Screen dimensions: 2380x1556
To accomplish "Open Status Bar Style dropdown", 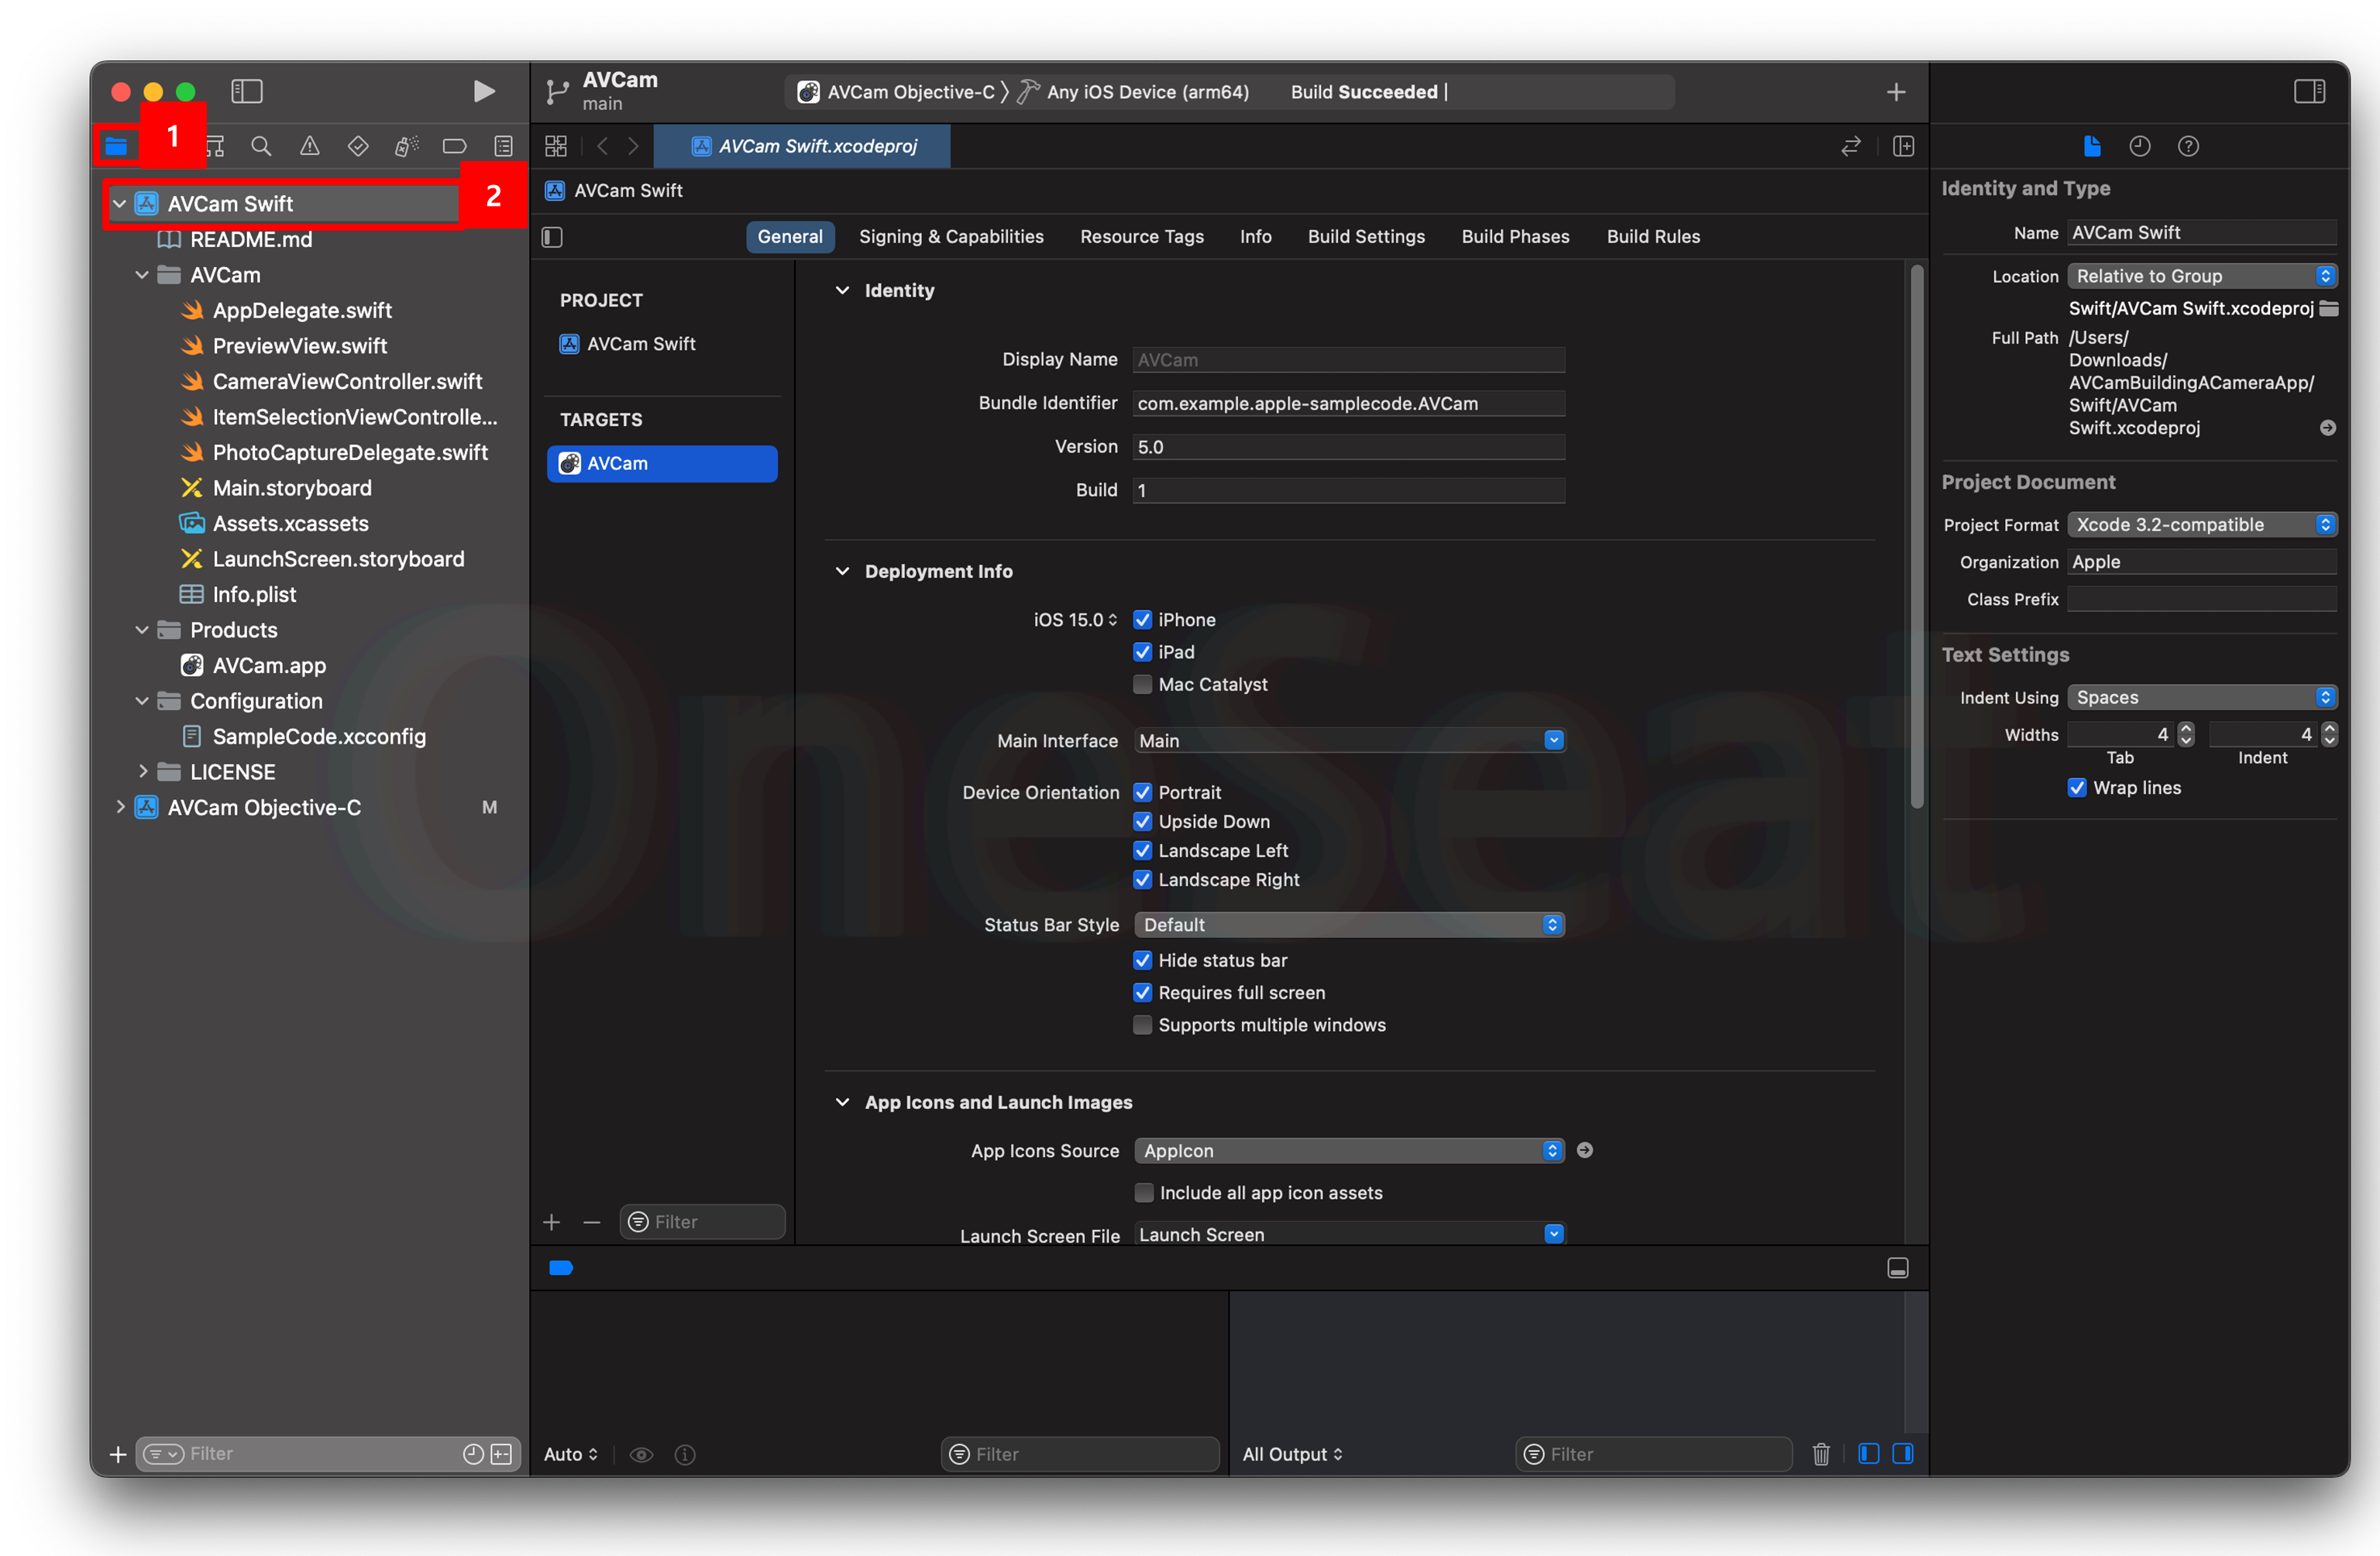I will pos(1350,925).
